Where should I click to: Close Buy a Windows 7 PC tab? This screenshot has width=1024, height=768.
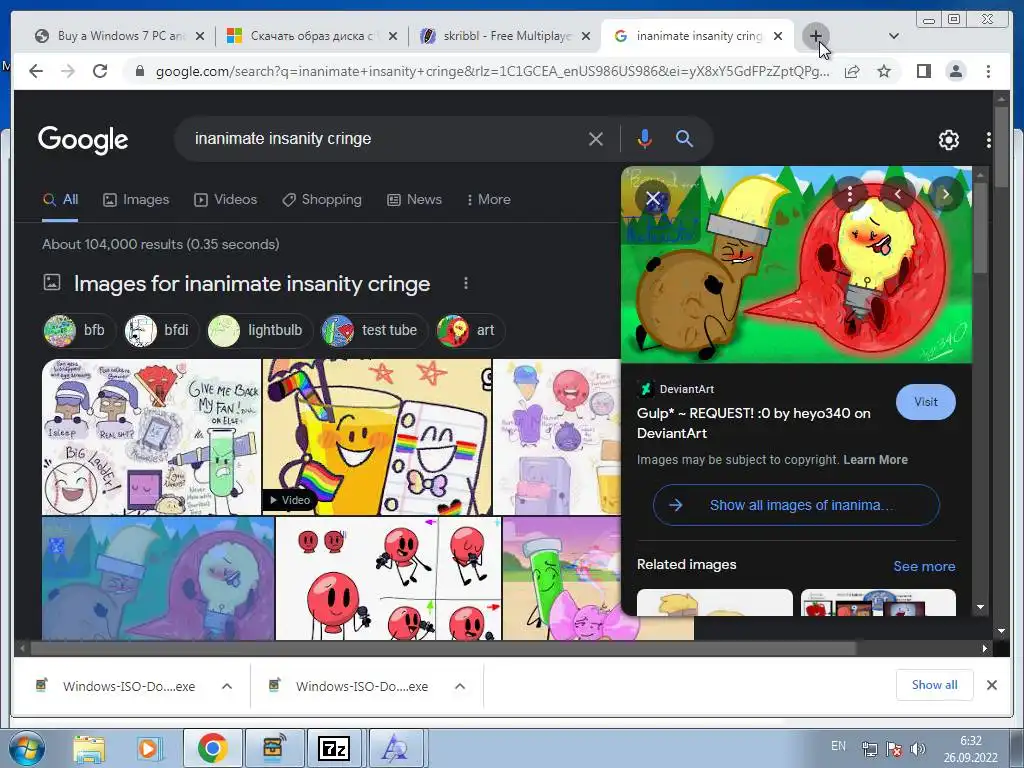pos(200,36)
